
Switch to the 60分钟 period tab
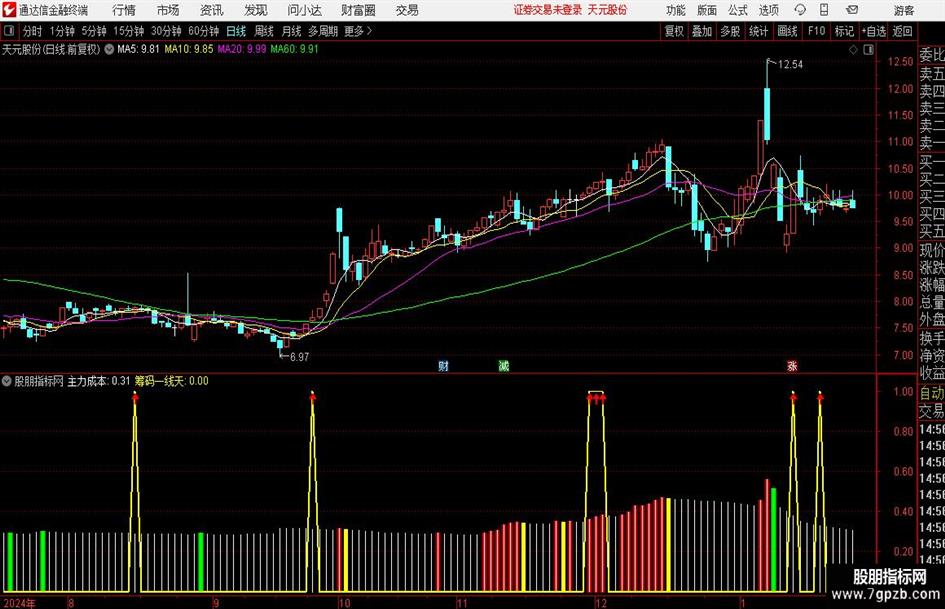click(x=203, y=31)
